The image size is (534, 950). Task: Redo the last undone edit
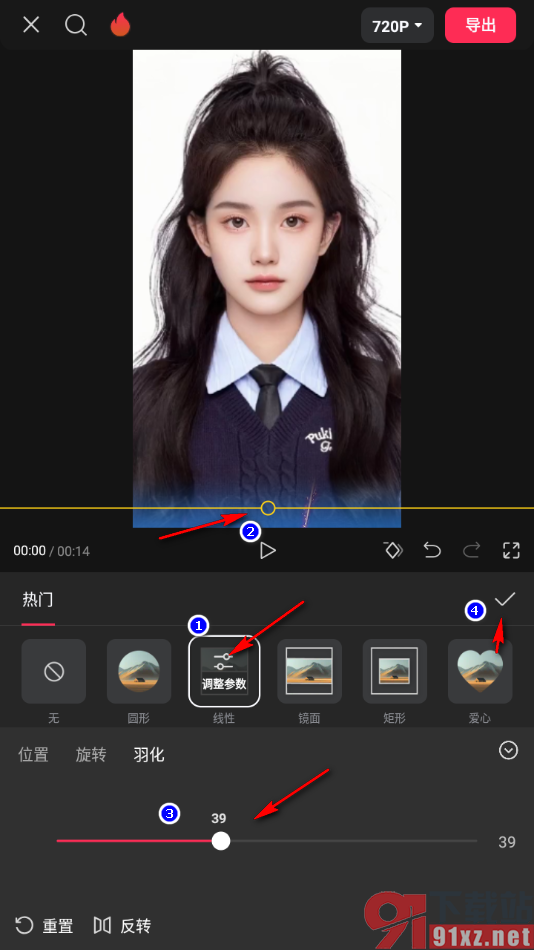click(472, 550)
